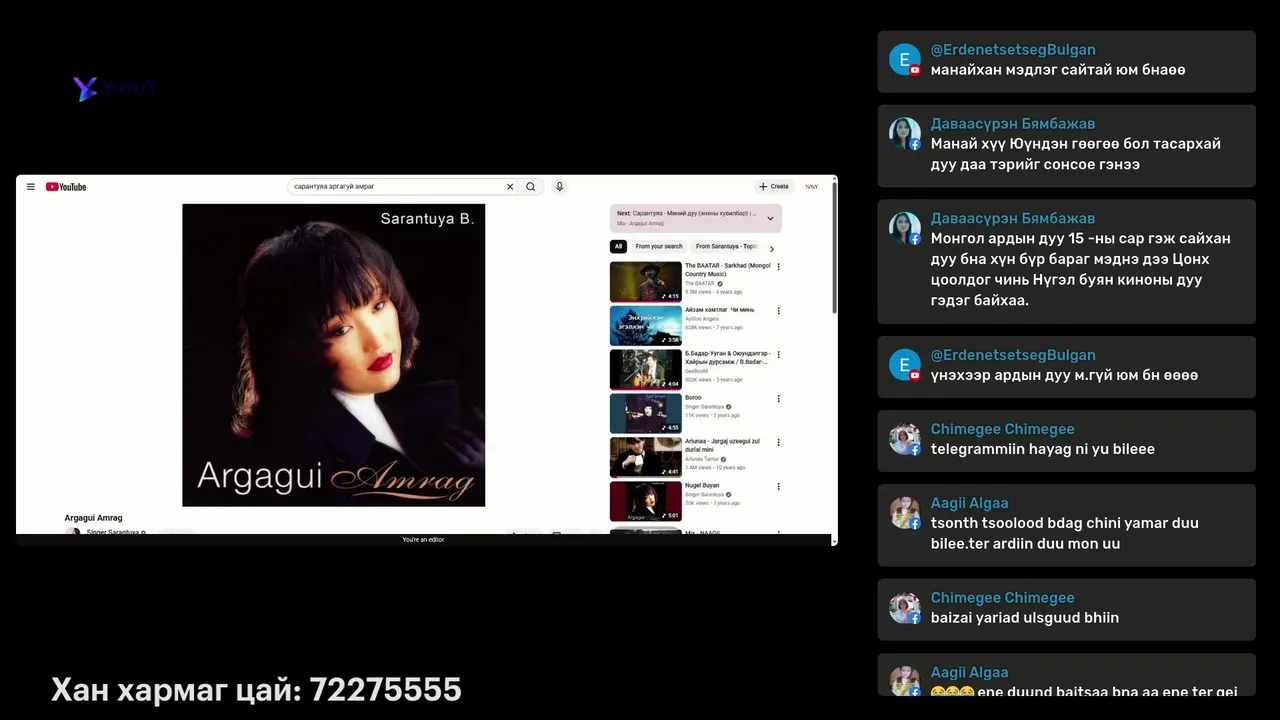1280x720 pixels.
Task: Open options for Айзам хамтлаг Чи минь
Action: (779, 311)
